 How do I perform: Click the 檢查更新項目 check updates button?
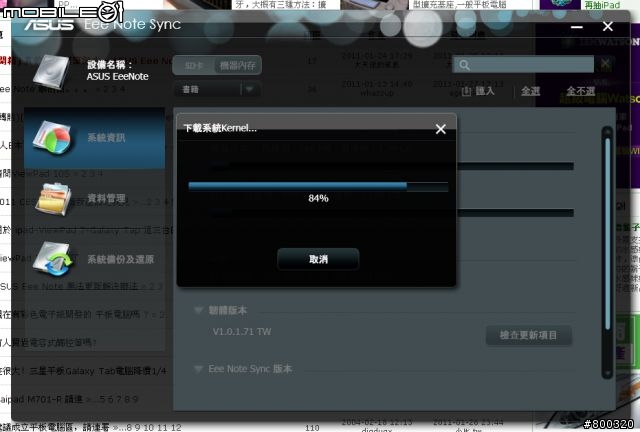[528, 335]
